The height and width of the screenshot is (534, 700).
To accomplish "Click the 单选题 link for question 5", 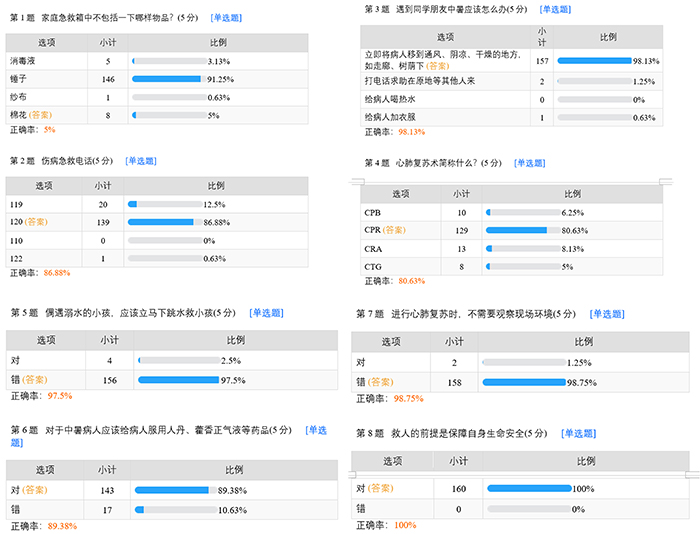I will click(x=268, y=313).
